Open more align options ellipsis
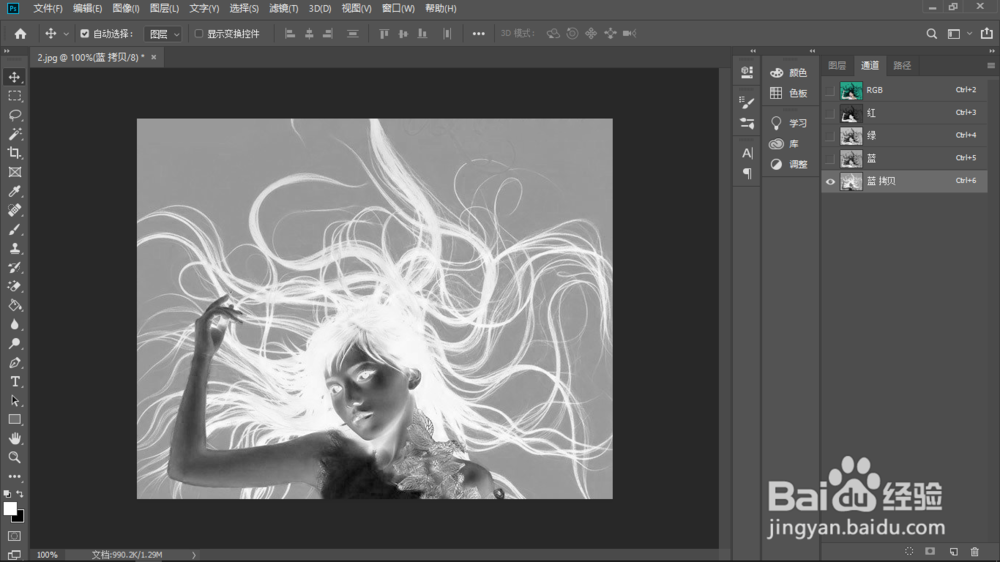Viewport: 1000px width, 562px height. tap(478, 34)
